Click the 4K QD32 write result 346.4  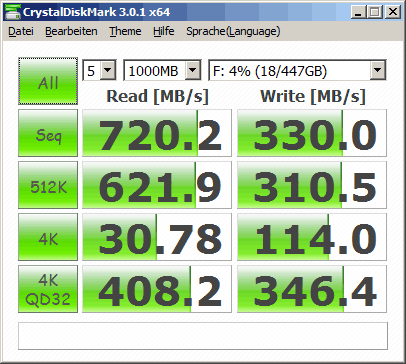coord(312,289)
